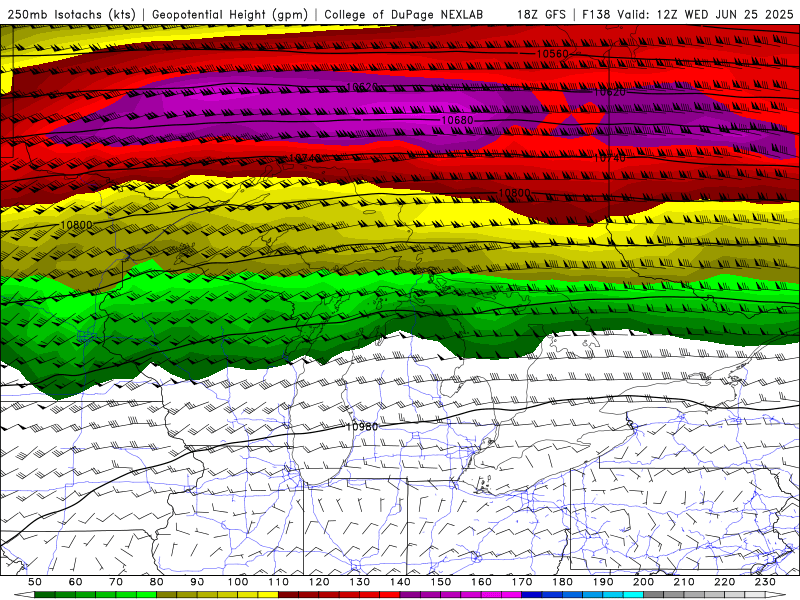Screen dimensions: 800x600
Task: Click the legend value 220
Action: click(724, 582)
